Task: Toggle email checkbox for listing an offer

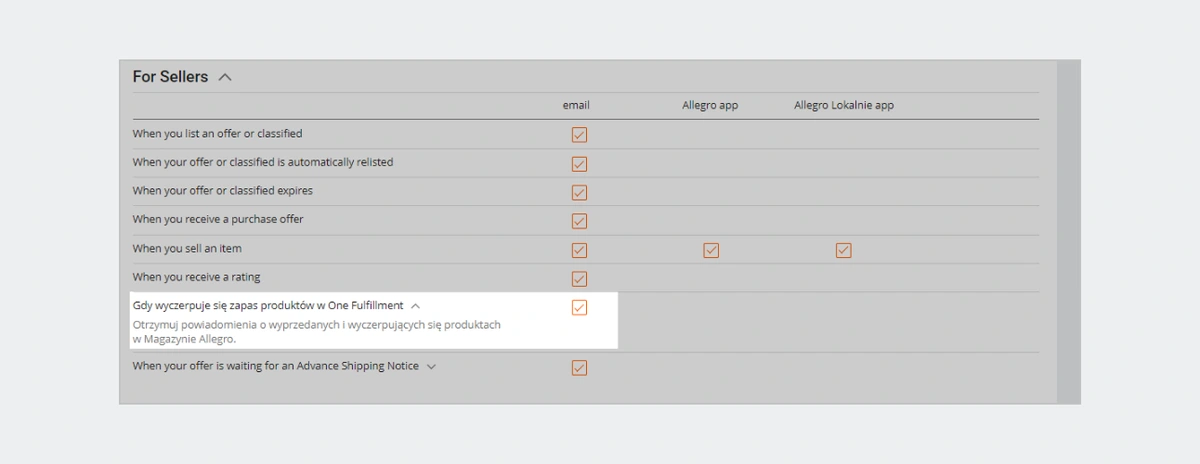Action: [579, 134]
